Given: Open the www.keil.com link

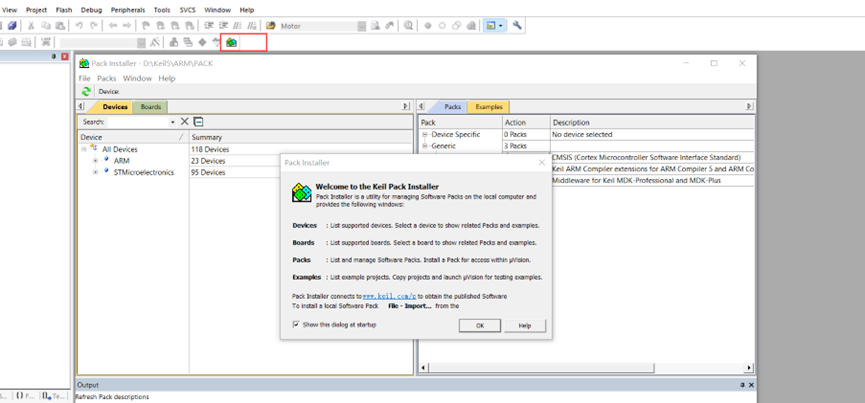Looking at the screenshot, I should coord(389,296).
